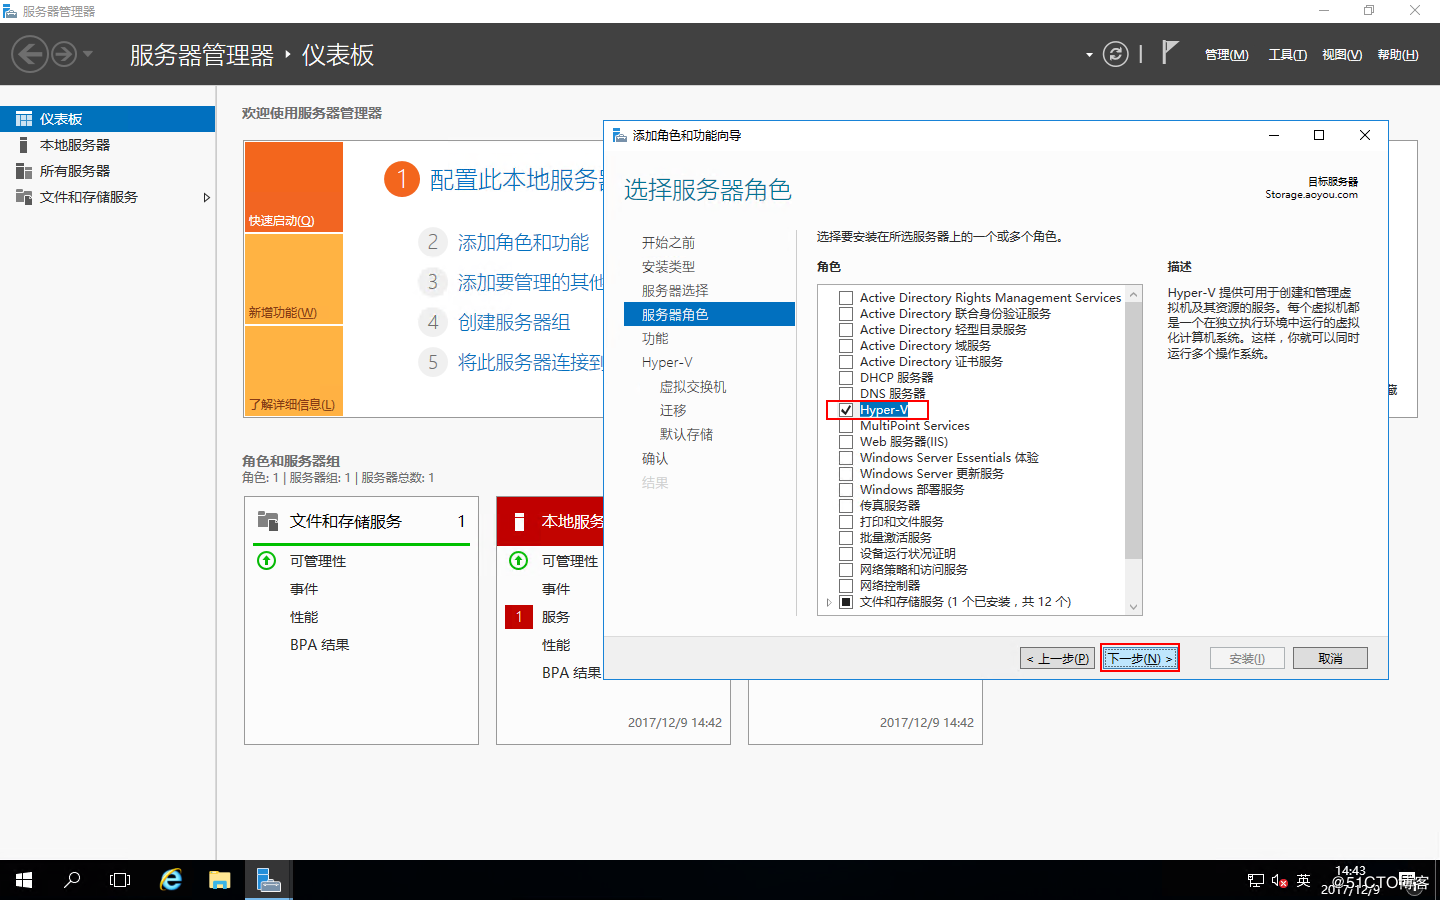Open the notifications flag
Screen dimensions: 1440x900
click(x=1169, y=52)
